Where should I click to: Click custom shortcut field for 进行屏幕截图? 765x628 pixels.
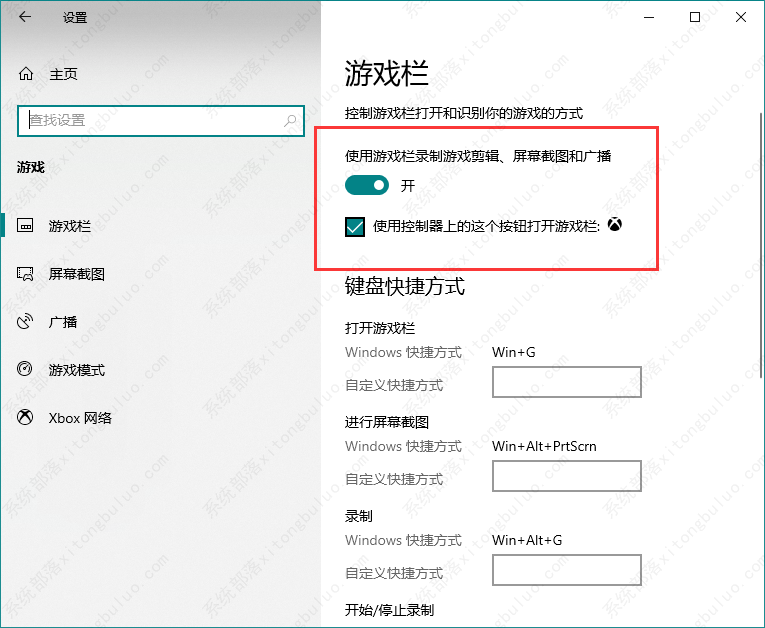click(566, 476)
